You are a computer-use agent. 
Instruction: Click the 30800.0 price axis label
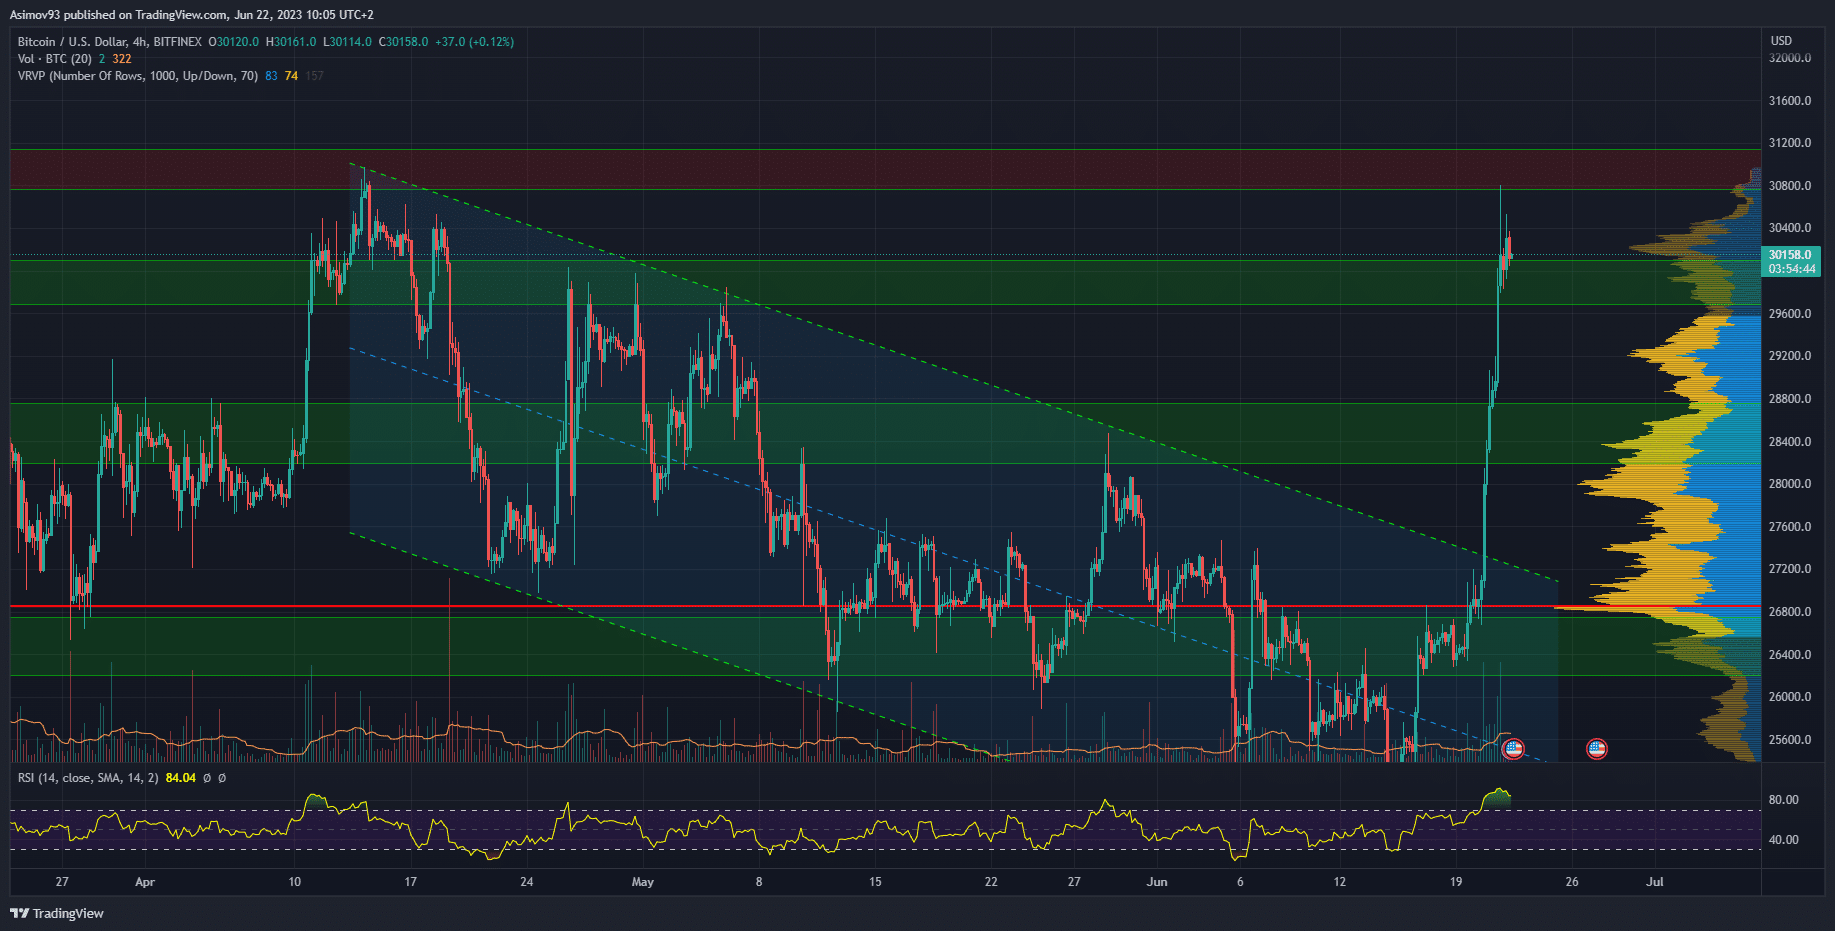(x=1790, y=186)
